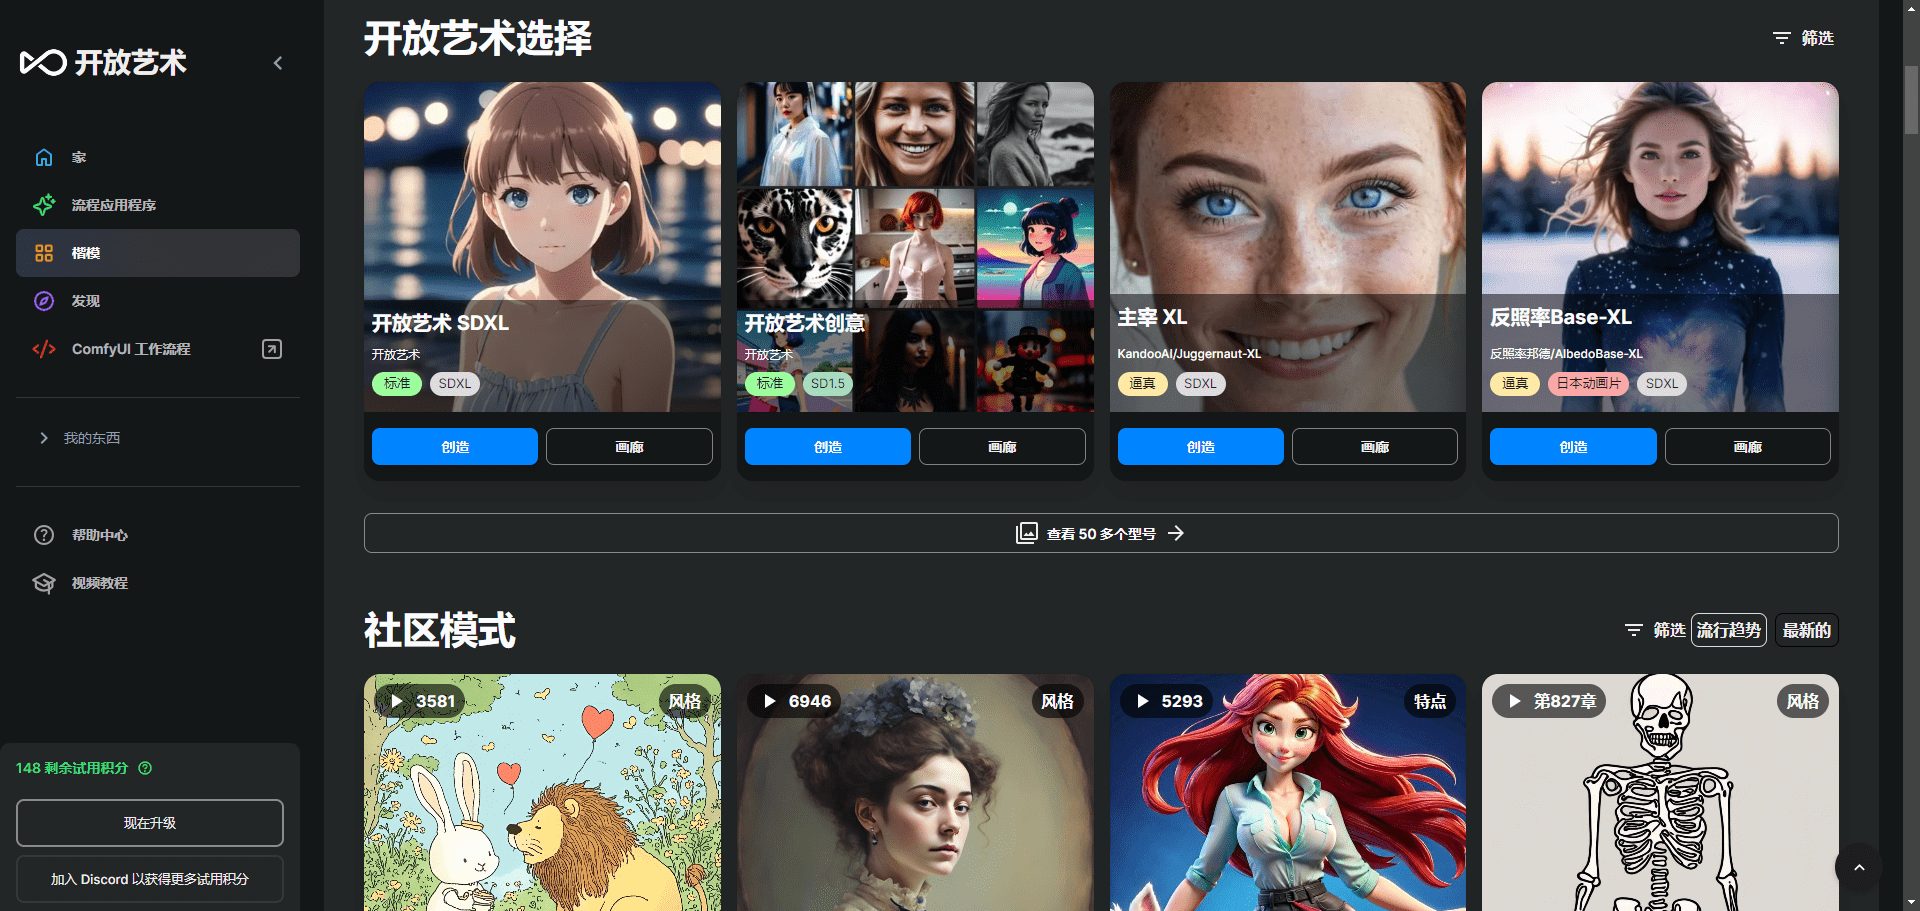Click the red code-bracket ComfyUI icon
This screenshot has height=911, width=1920.
(x=44, y=349)
